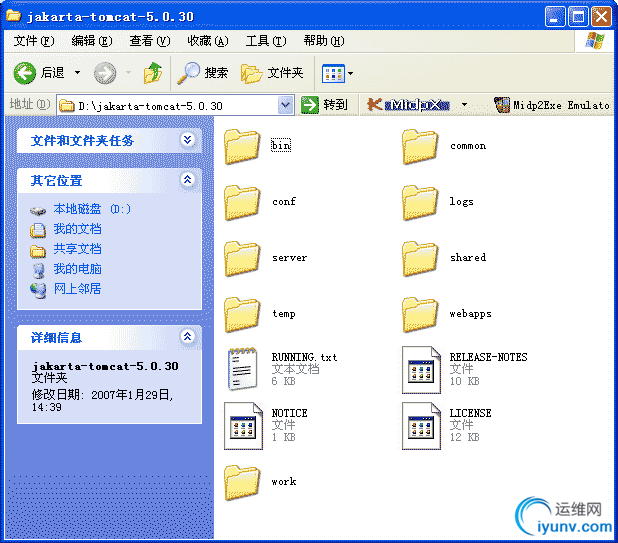Screen dimensions: 618x543
Task: Open the 编辑(E) menu
Action: coord(91,41)
